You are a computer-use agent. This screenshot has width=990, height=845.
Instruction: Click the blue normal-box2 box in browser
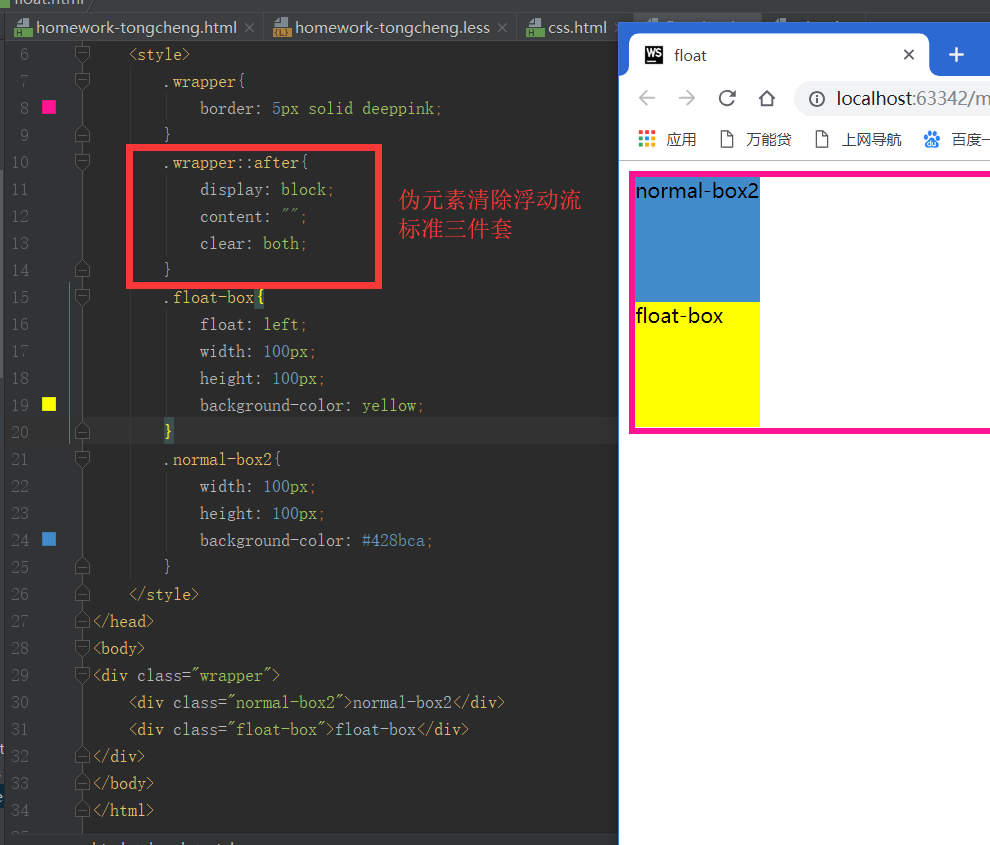(697, 239)
